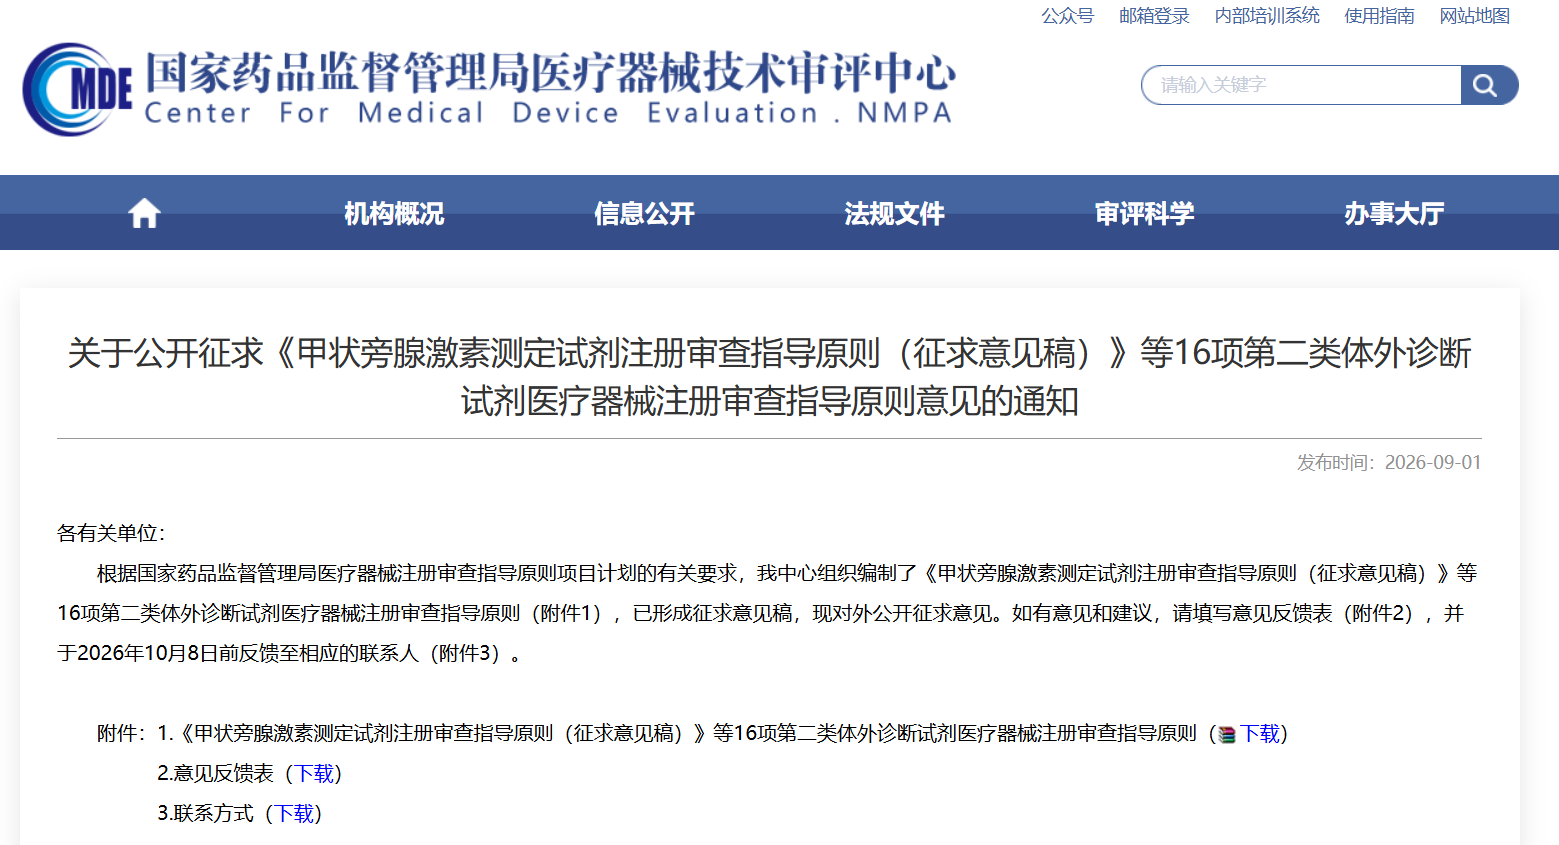
Task: Click the CMDE logo emblem
Action: coord(77,89)
